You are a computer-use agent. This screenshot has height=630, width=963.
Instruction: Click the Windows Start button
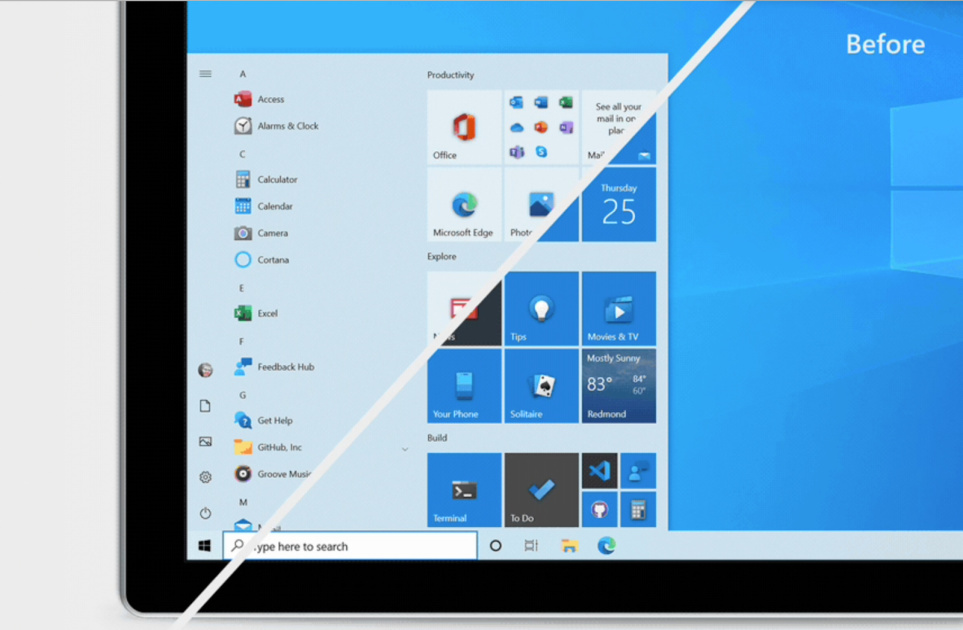204,546
